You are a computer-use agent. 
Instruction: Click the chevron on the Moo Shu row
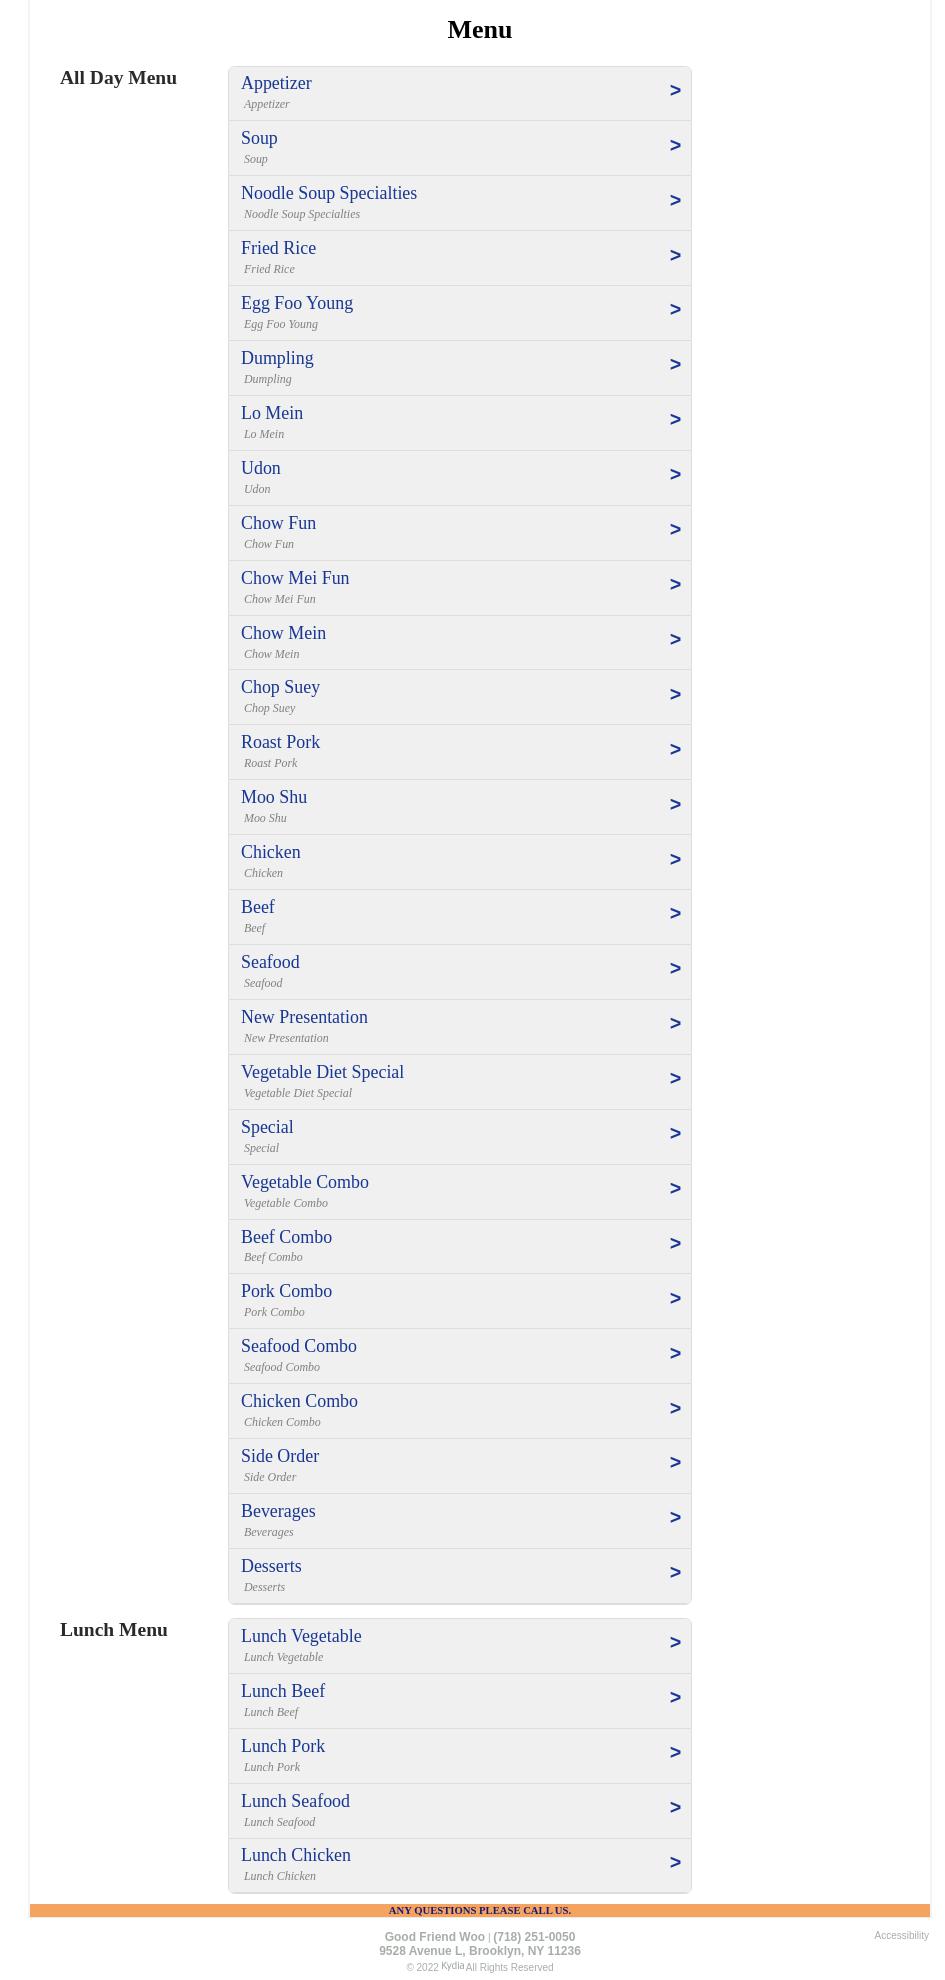tap(675, 805)
